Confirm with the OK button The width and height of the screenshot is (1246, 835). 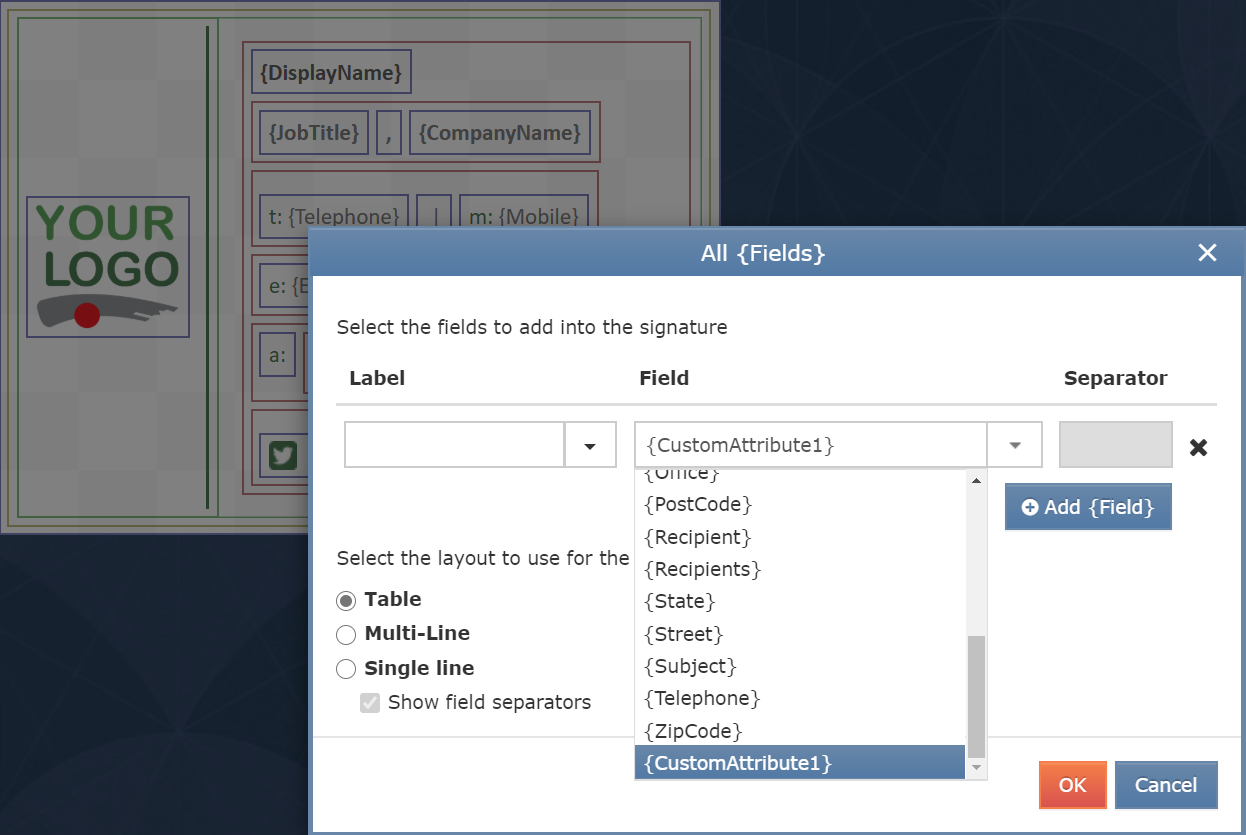pos(1072,785)
